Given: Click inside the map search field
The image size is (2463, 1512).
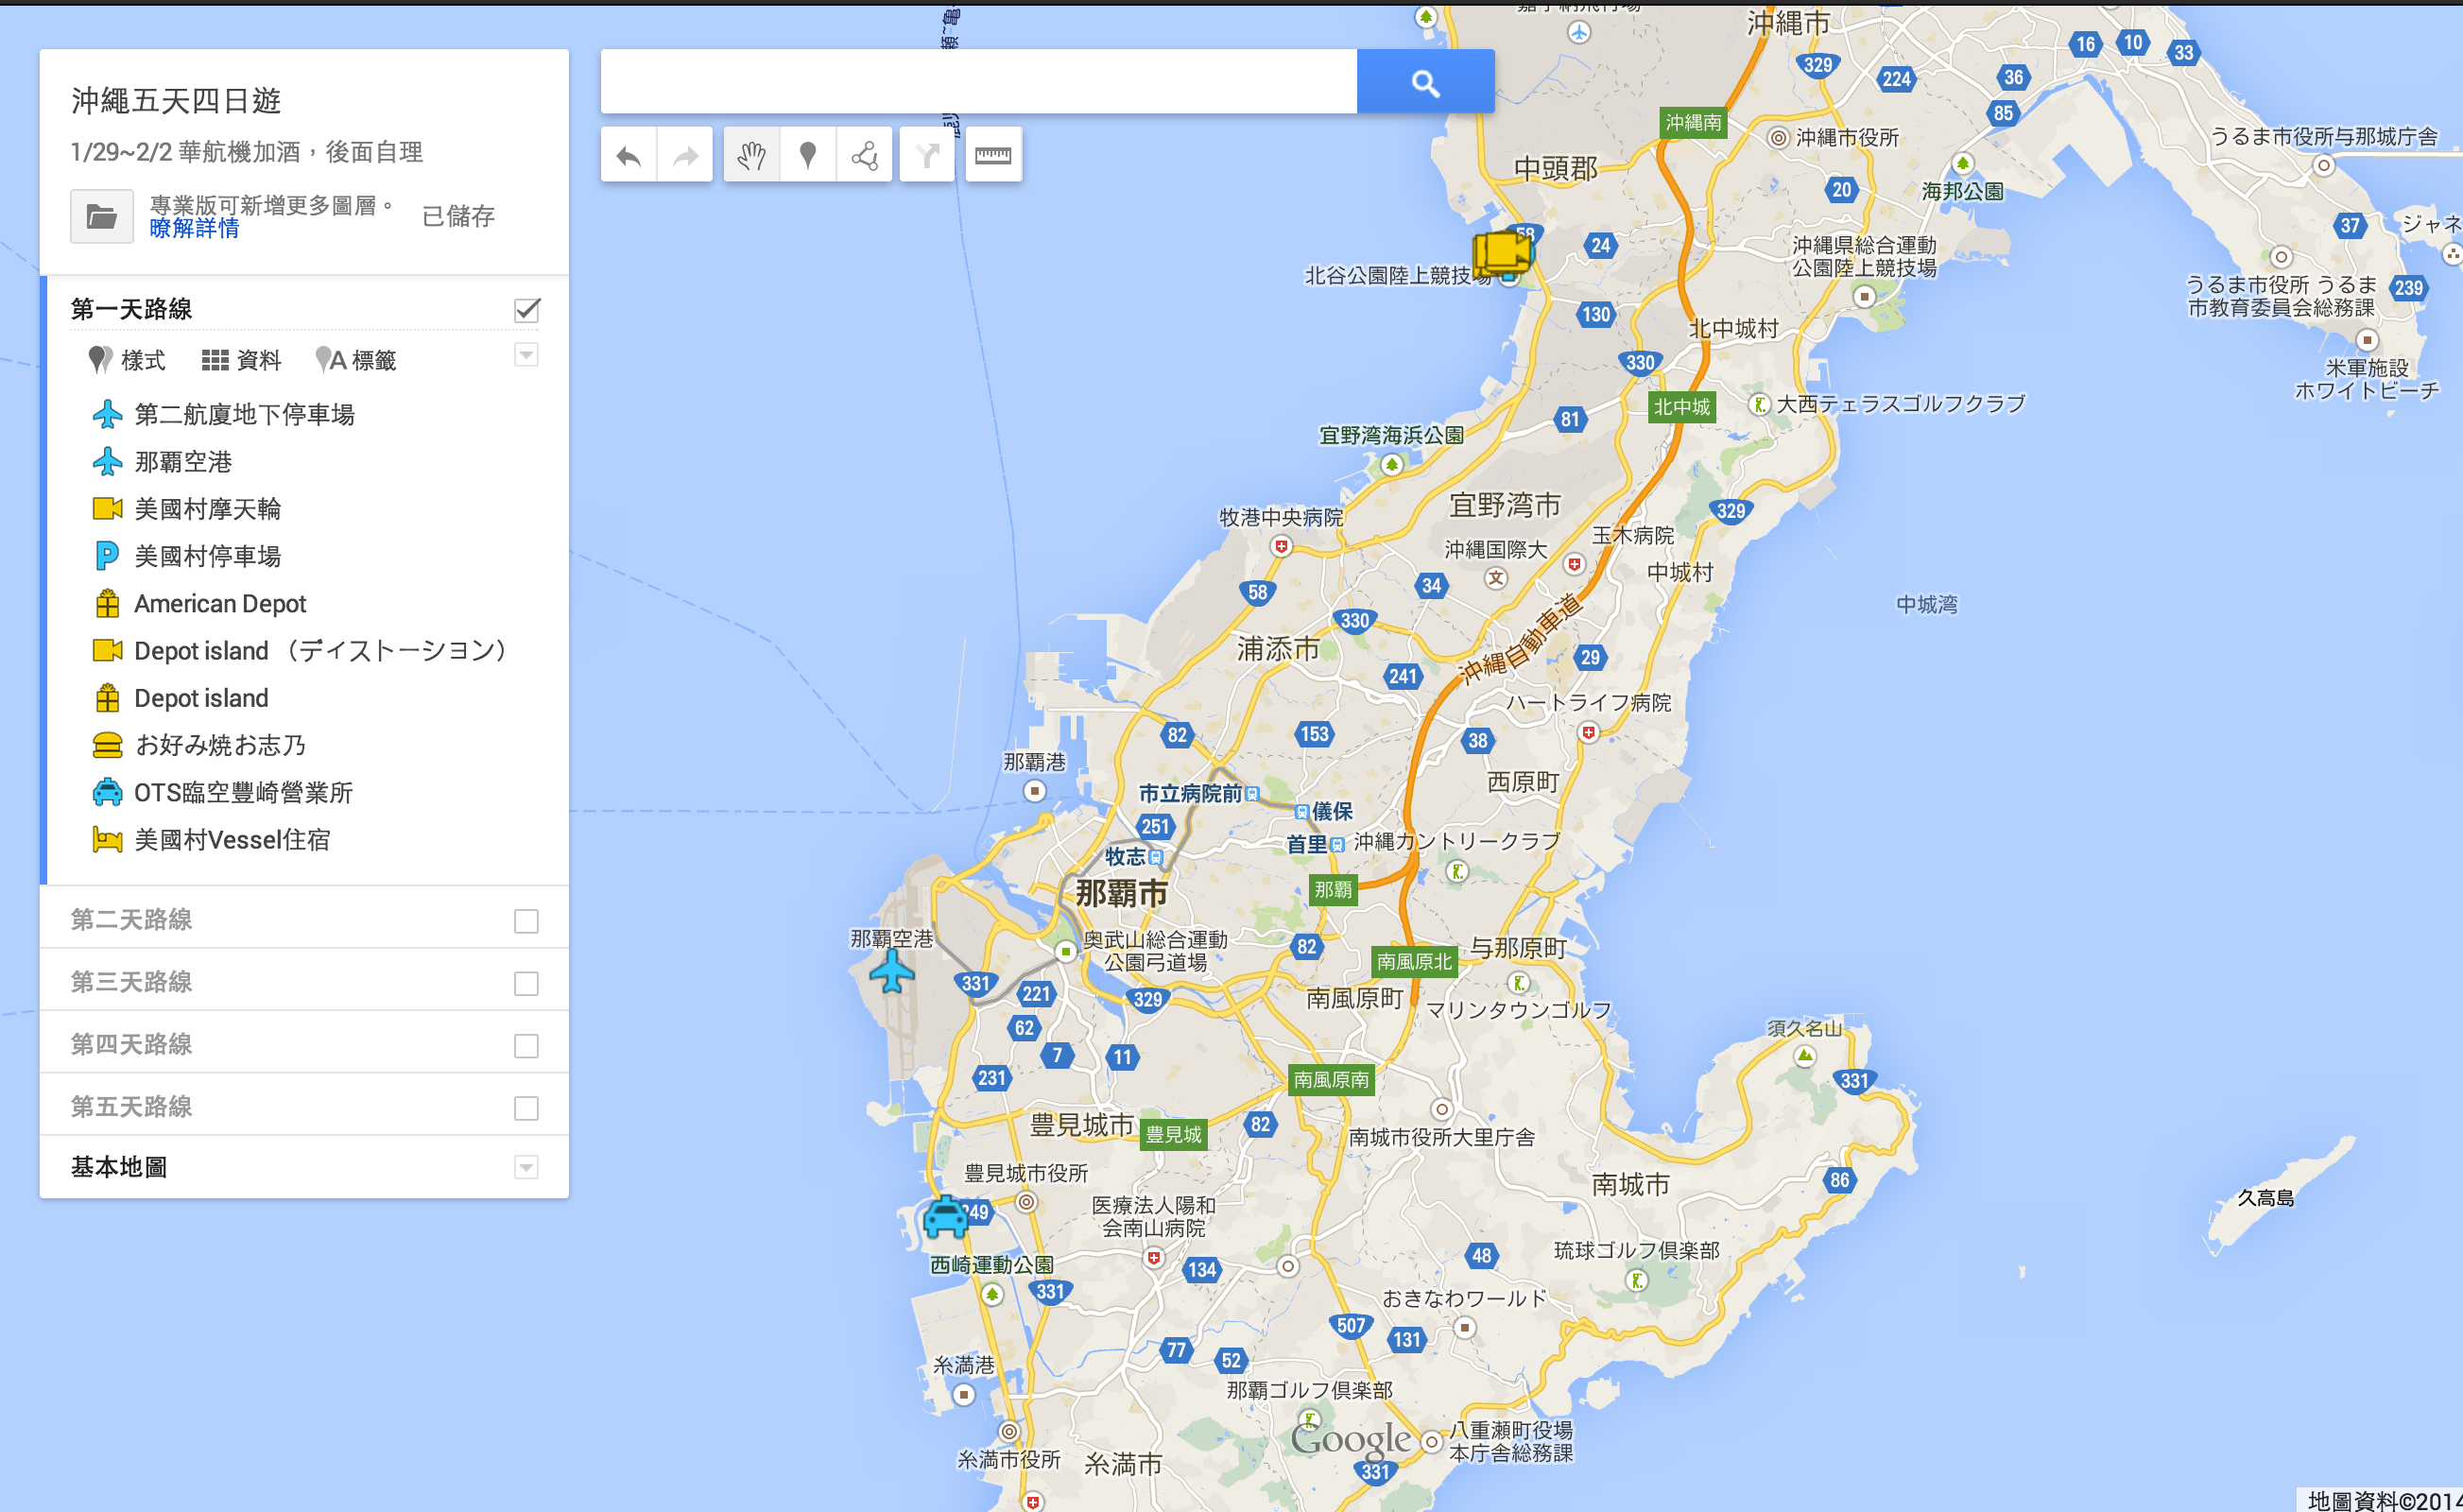Looking at the screenshot, I should click(x=978, y=83).
